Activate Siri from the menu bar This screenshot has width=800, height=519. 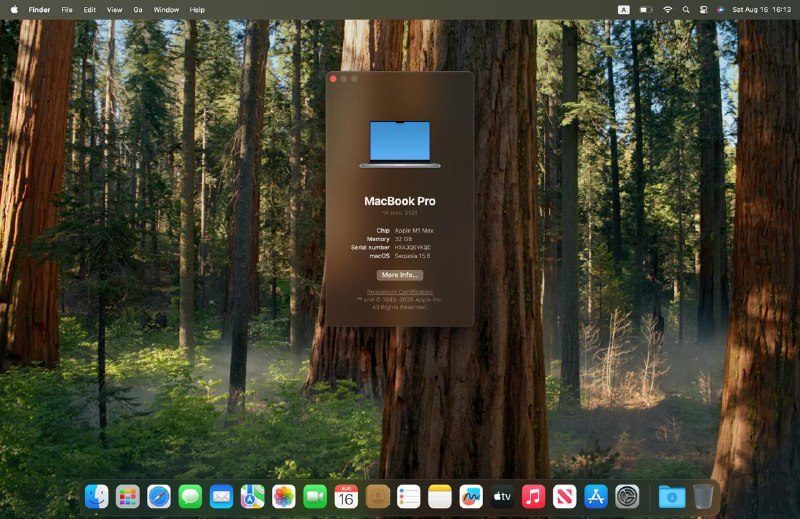tap(720, 9)
